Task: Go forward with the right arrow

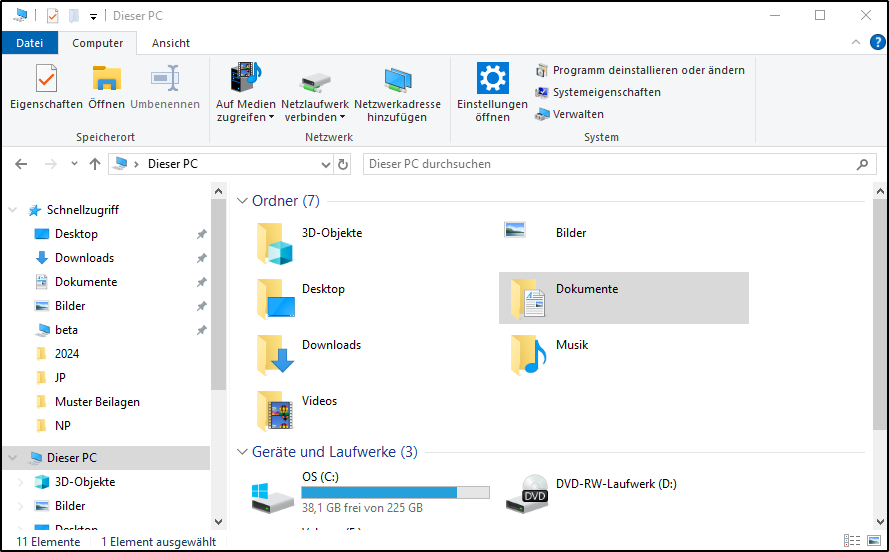Action: pyautogui.click(x=50, y=164)
